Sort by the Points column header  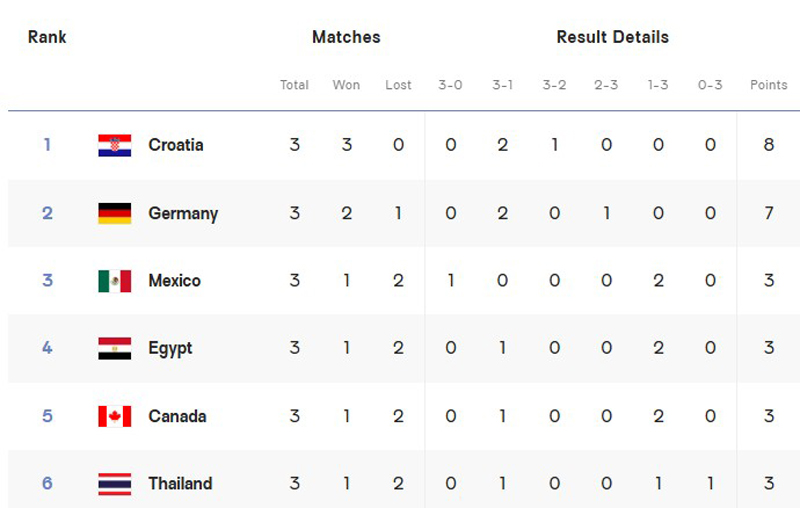coord(769,85)
